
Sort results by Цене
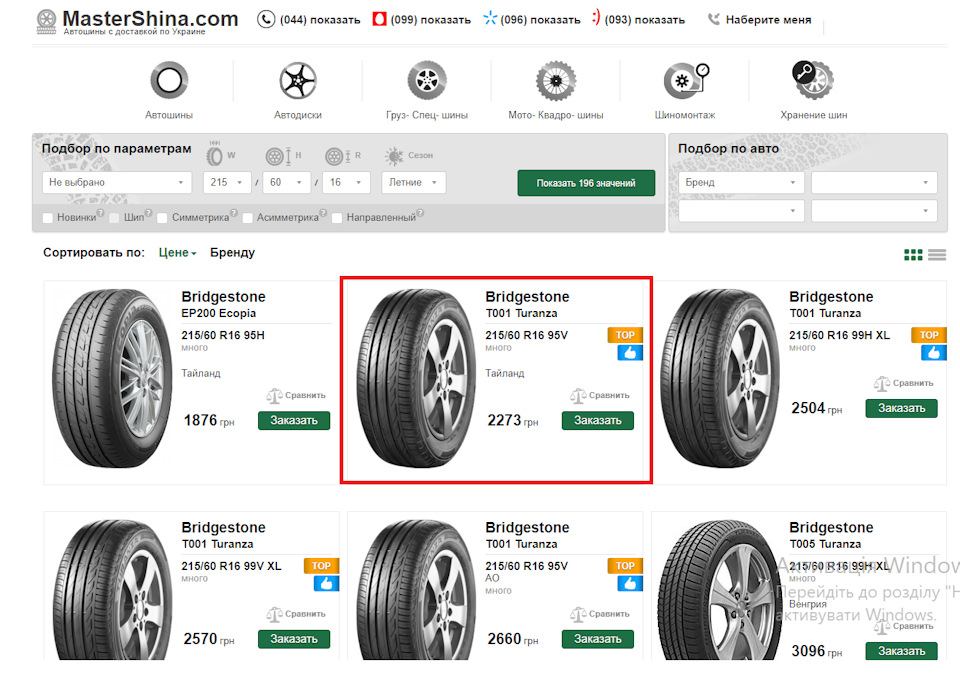178,253
